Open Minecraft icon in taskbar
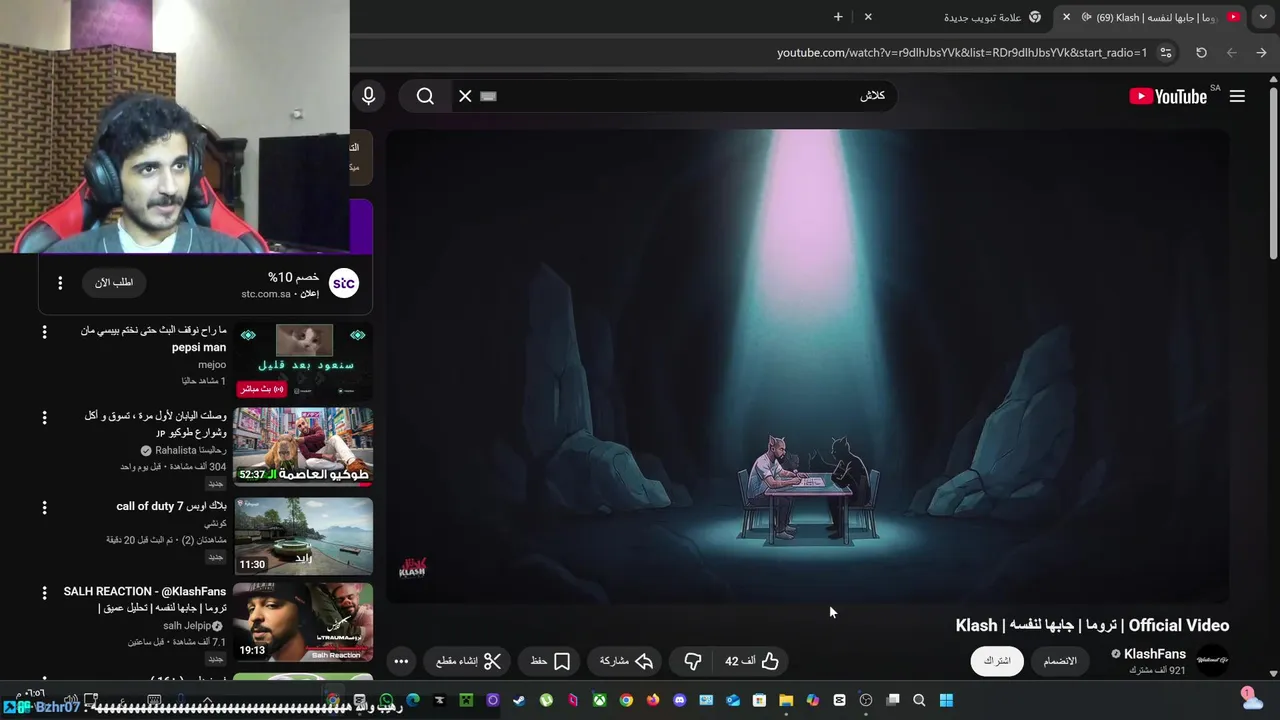 click(x=465, y=700)
